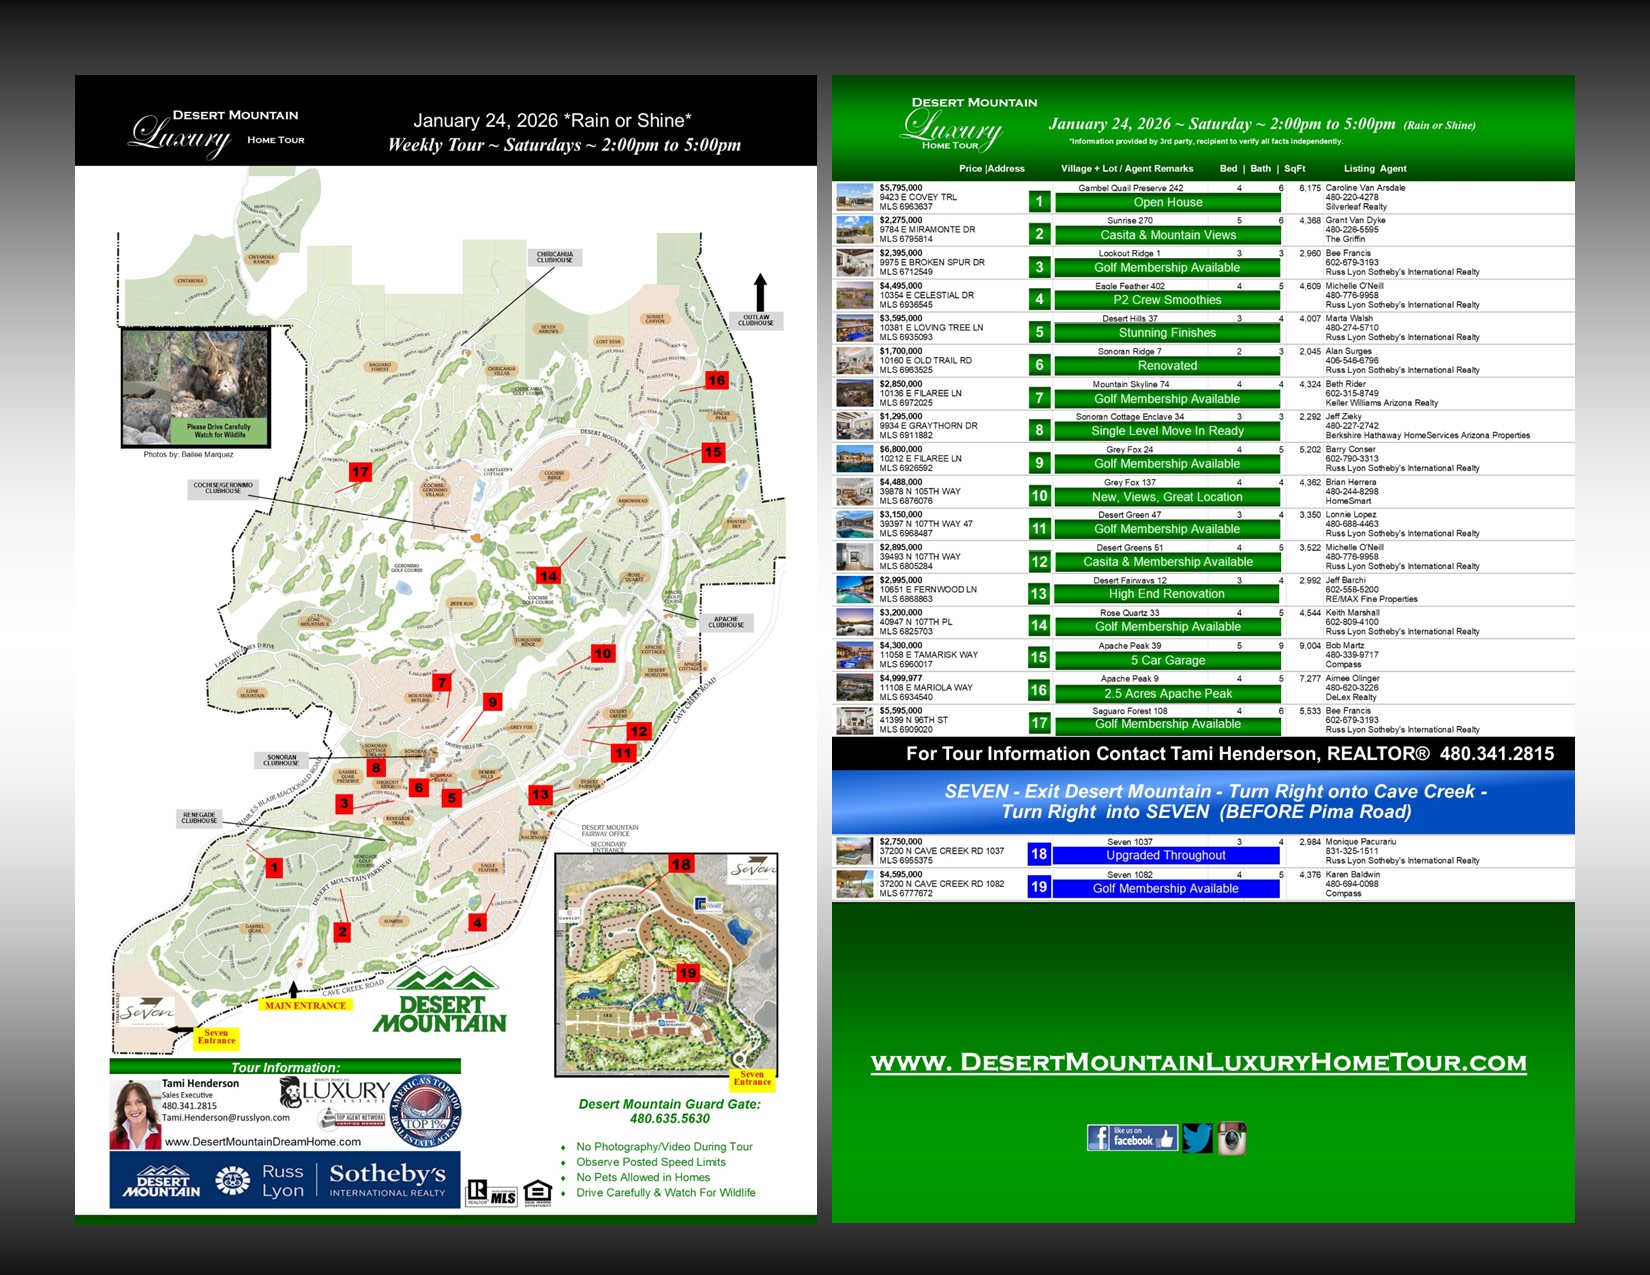Click the Equal Housing Opportunity logo

(x=537, y=1192)
